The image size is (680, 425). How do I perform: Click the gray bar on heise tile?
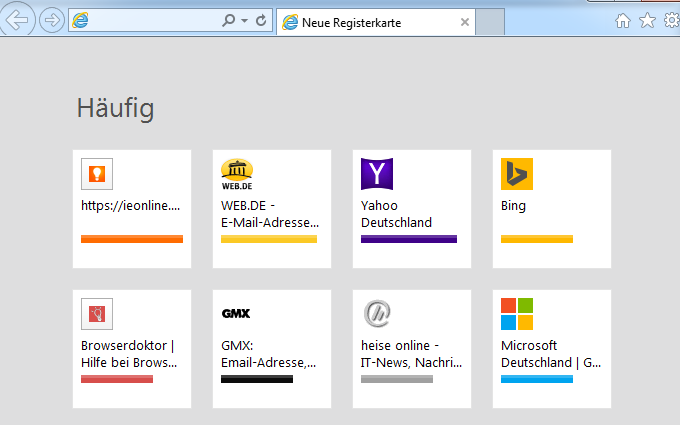(x=397, y=379)
